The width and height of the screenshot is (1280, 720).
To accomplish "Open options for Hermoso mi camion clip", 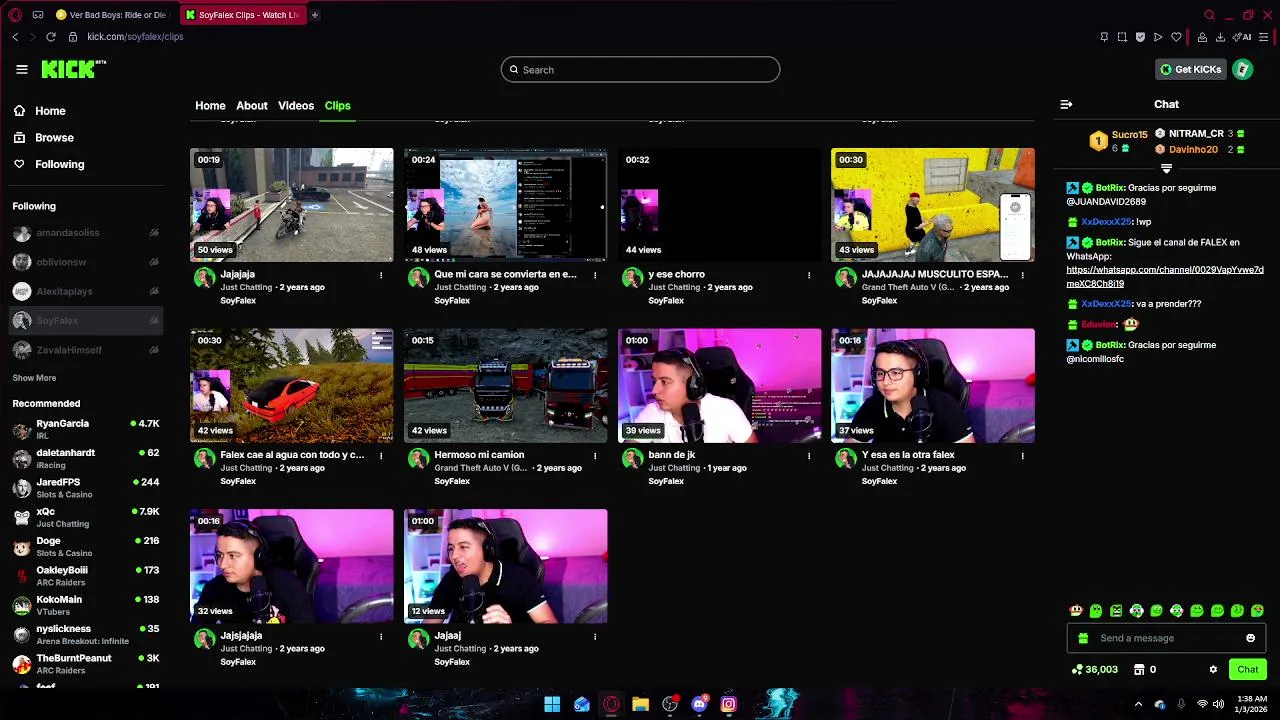I will [595, 455].
